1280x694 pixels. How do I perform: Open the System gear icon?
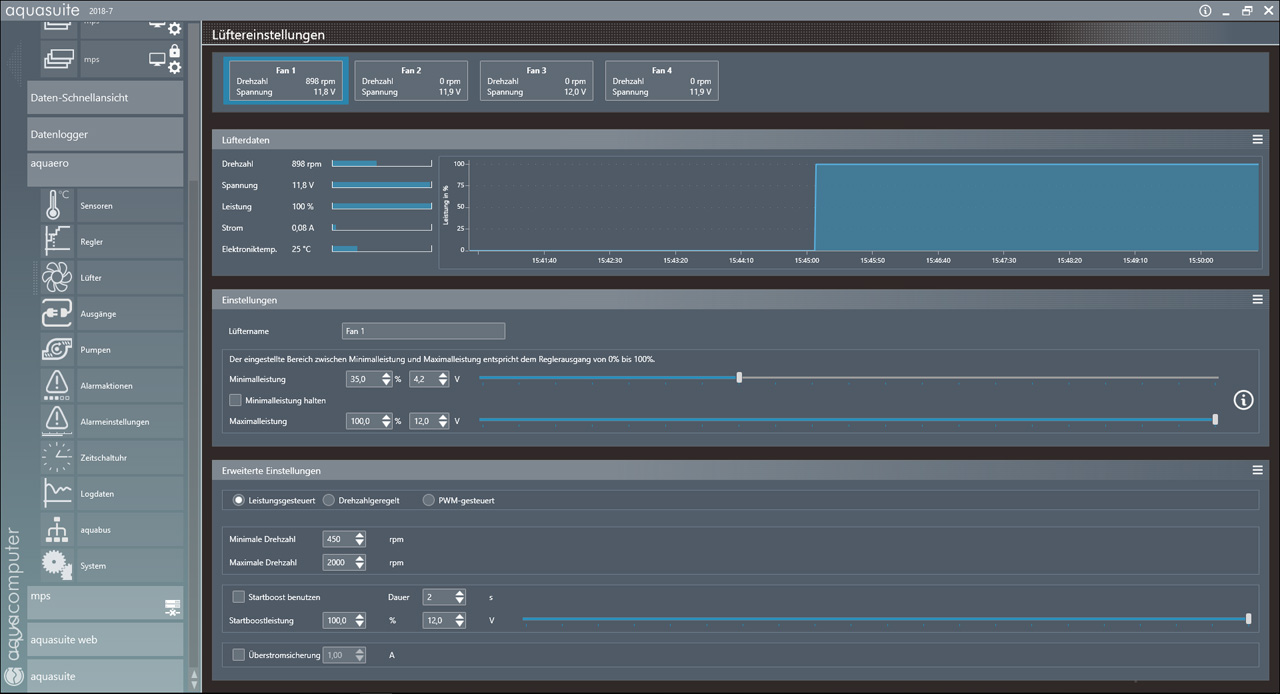click(x=56, y=565)
